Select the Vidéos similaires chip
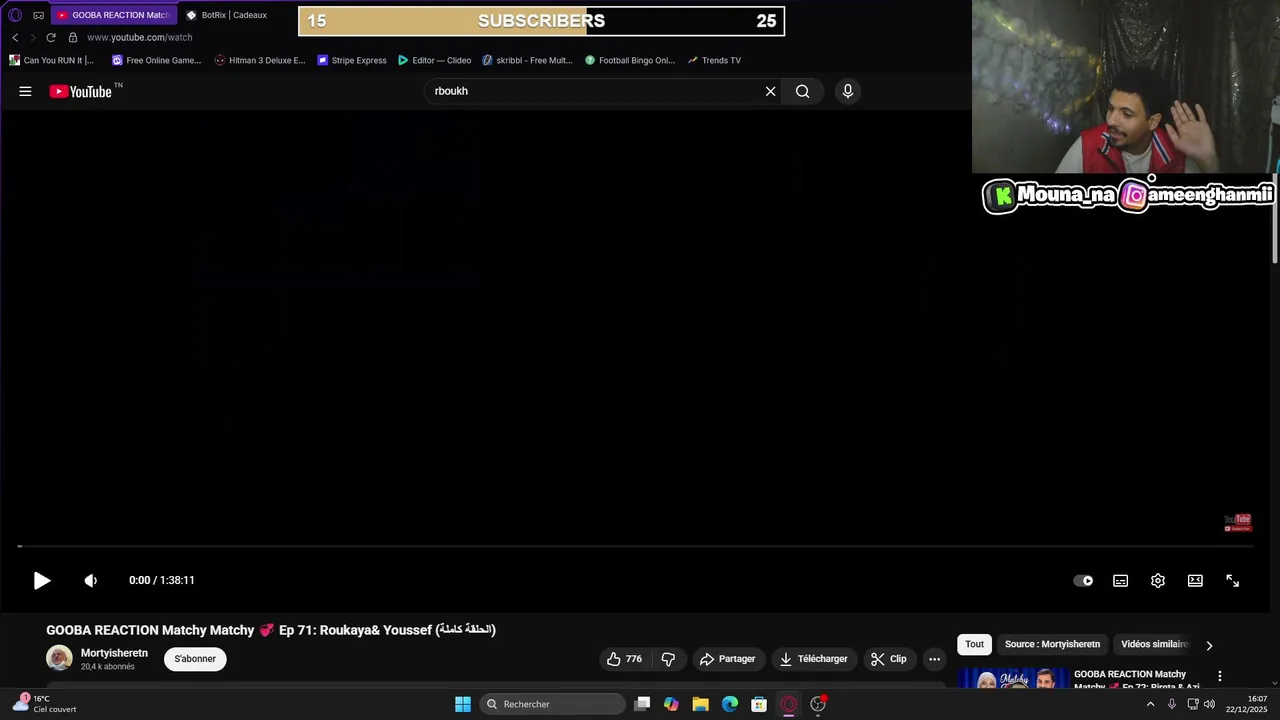The width and height of the screenshot is (1280, 720). coord(1154,645)
